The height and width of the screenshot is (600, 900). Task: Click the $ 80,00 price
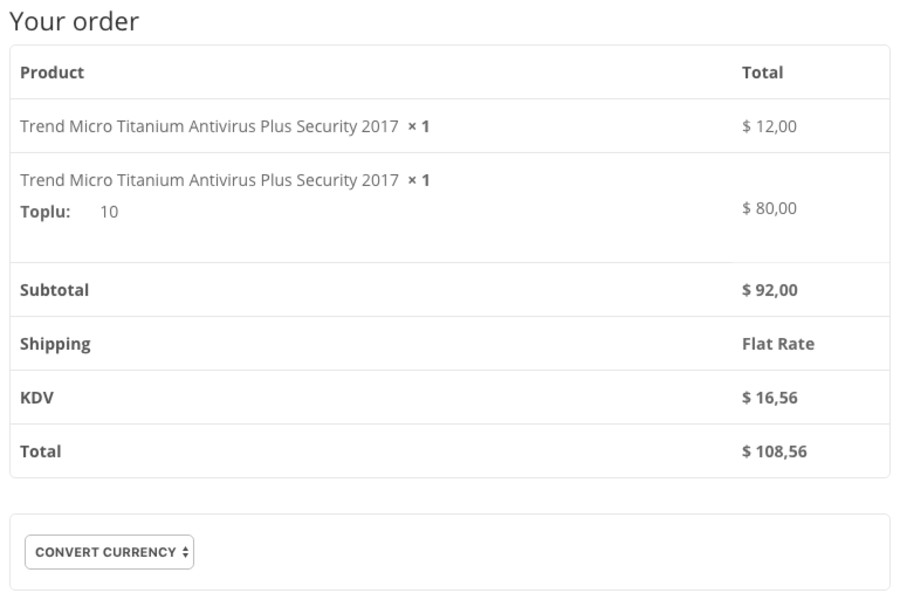click(769, 208)
